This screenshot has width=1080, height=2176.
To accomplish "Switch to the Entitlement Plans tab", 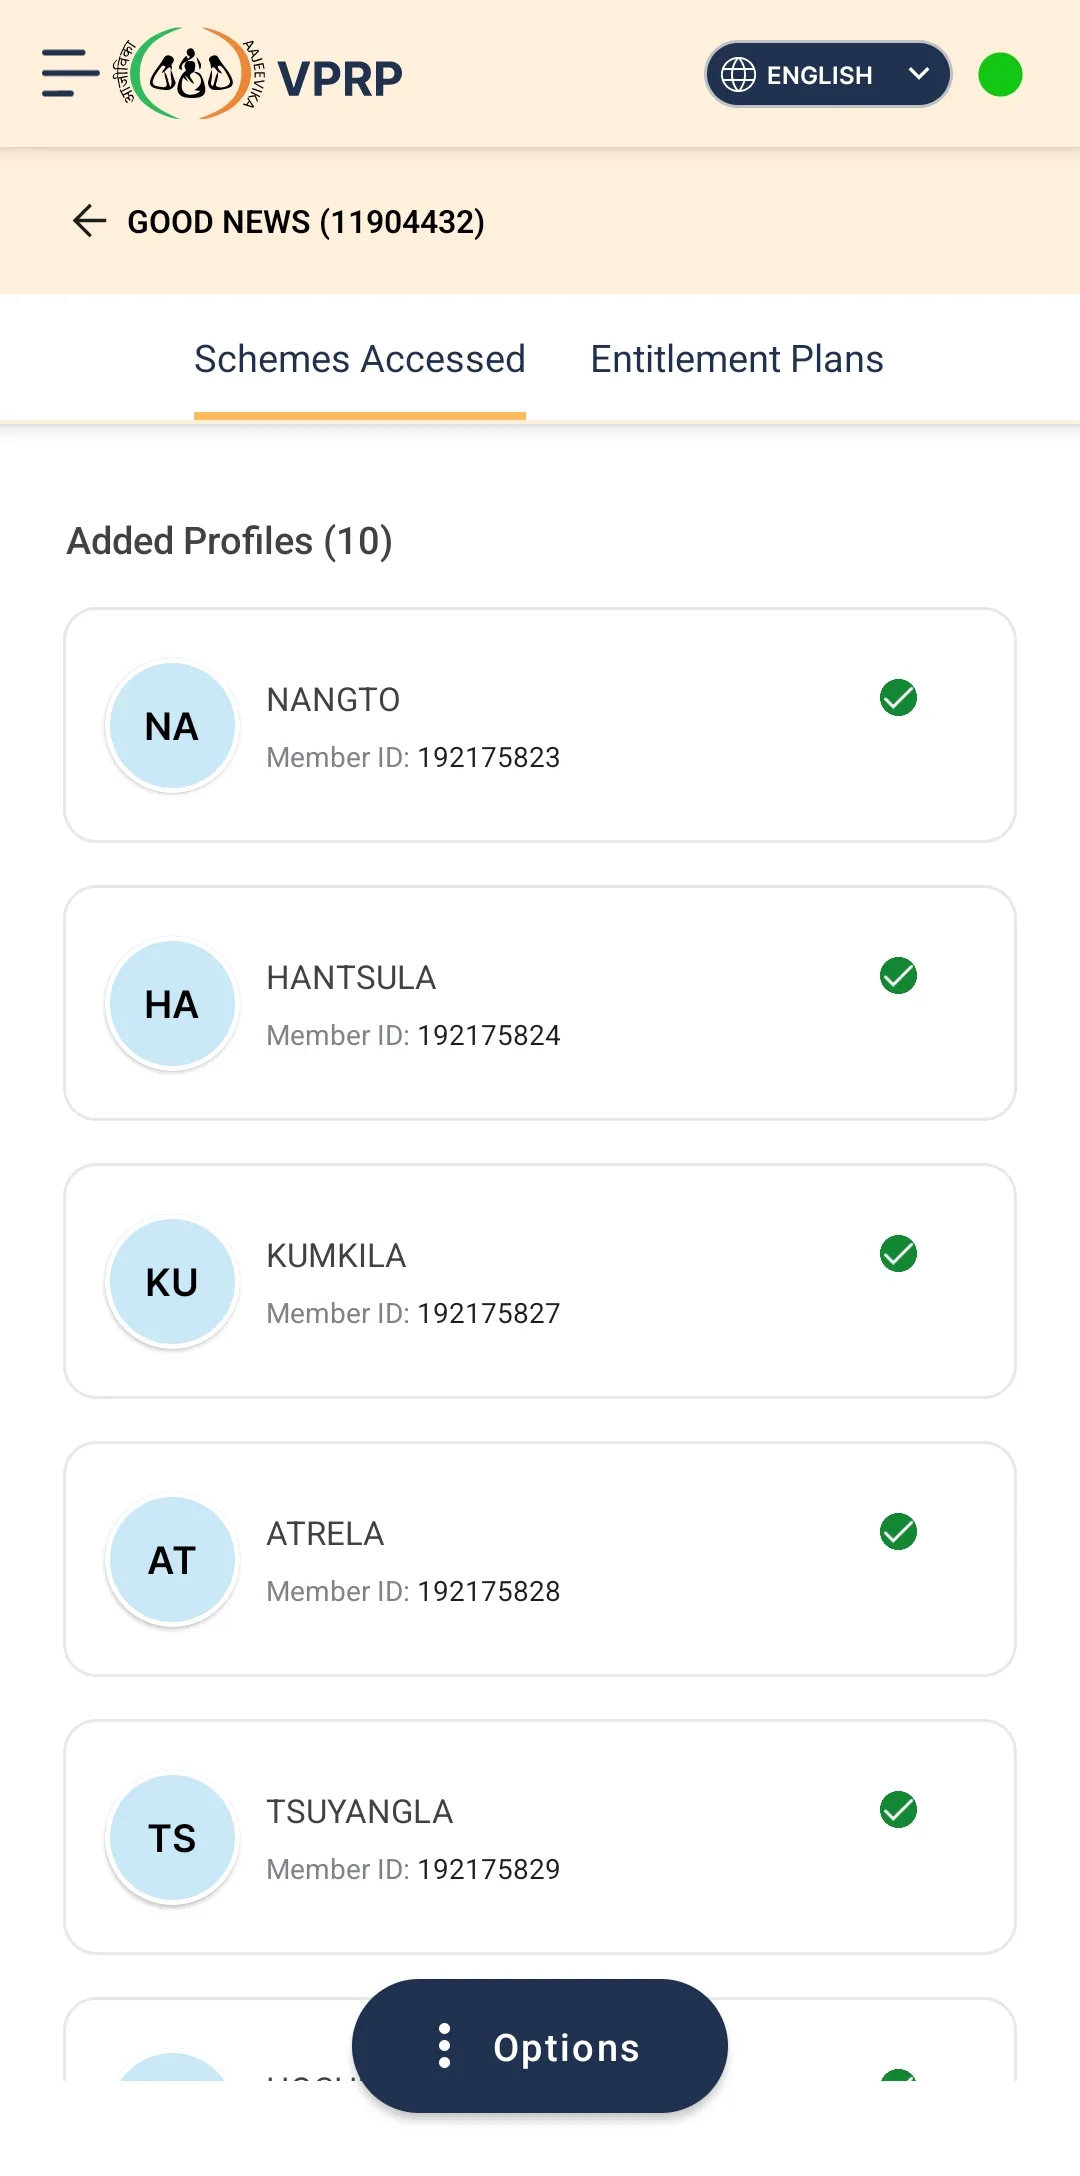I will pyautogui.click(x=737, y=359).
